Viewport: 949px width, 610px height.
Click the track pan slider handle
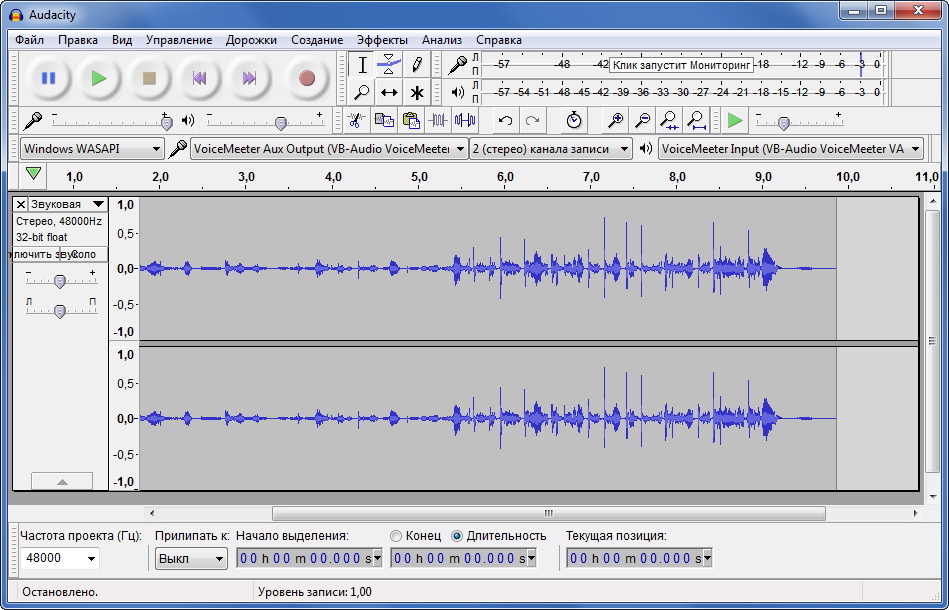(59, 311)
